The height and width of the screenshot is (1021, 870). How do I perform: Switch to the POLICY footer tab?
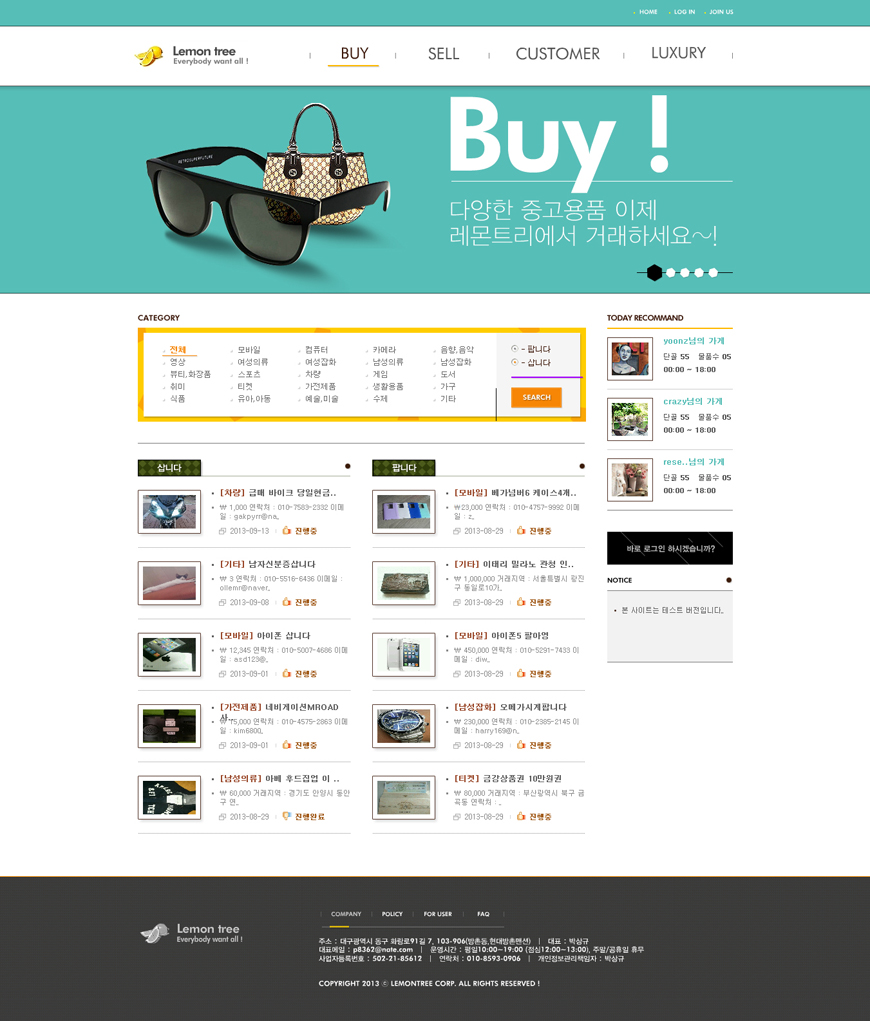[392, 914]
